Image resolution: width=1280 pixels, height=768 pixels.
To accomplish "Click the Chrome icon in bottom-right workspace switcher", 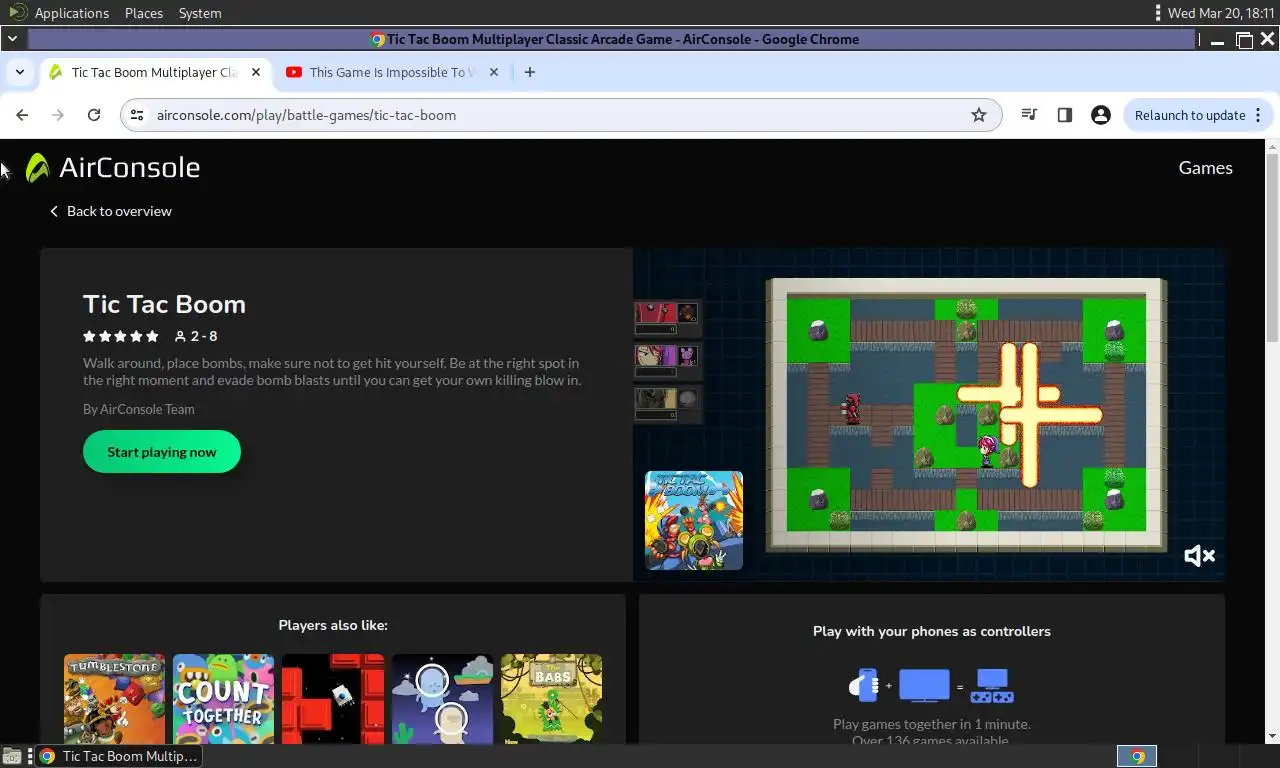I will pos(1137,757).
